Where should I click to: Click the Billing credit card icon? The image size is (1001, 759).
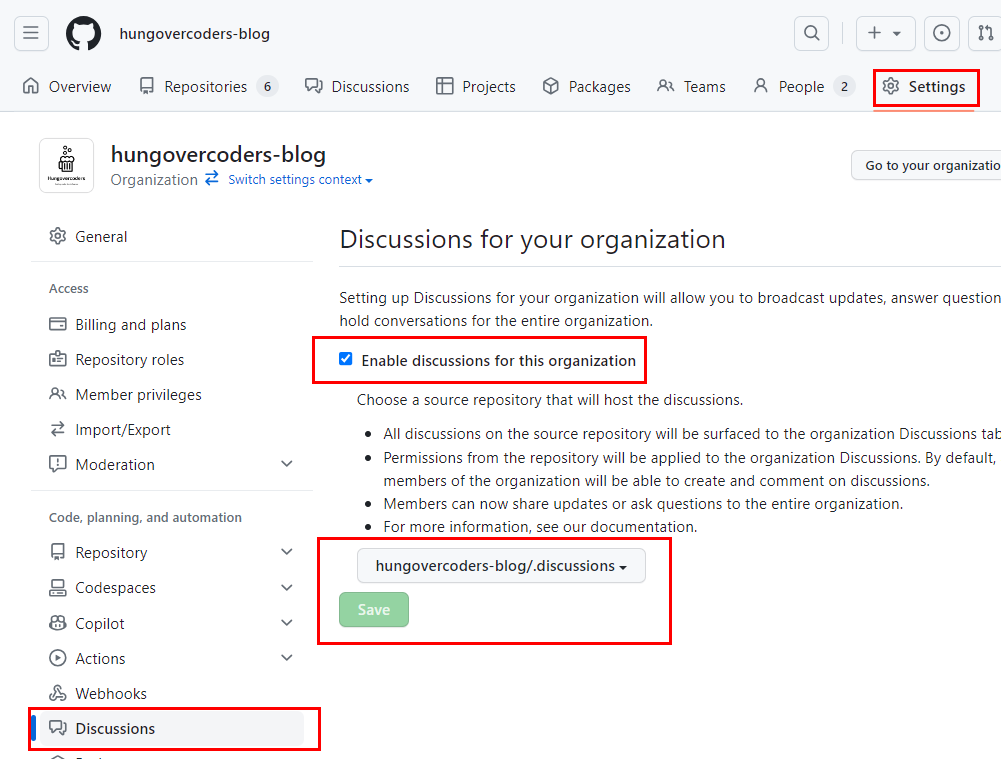(57, 324)
